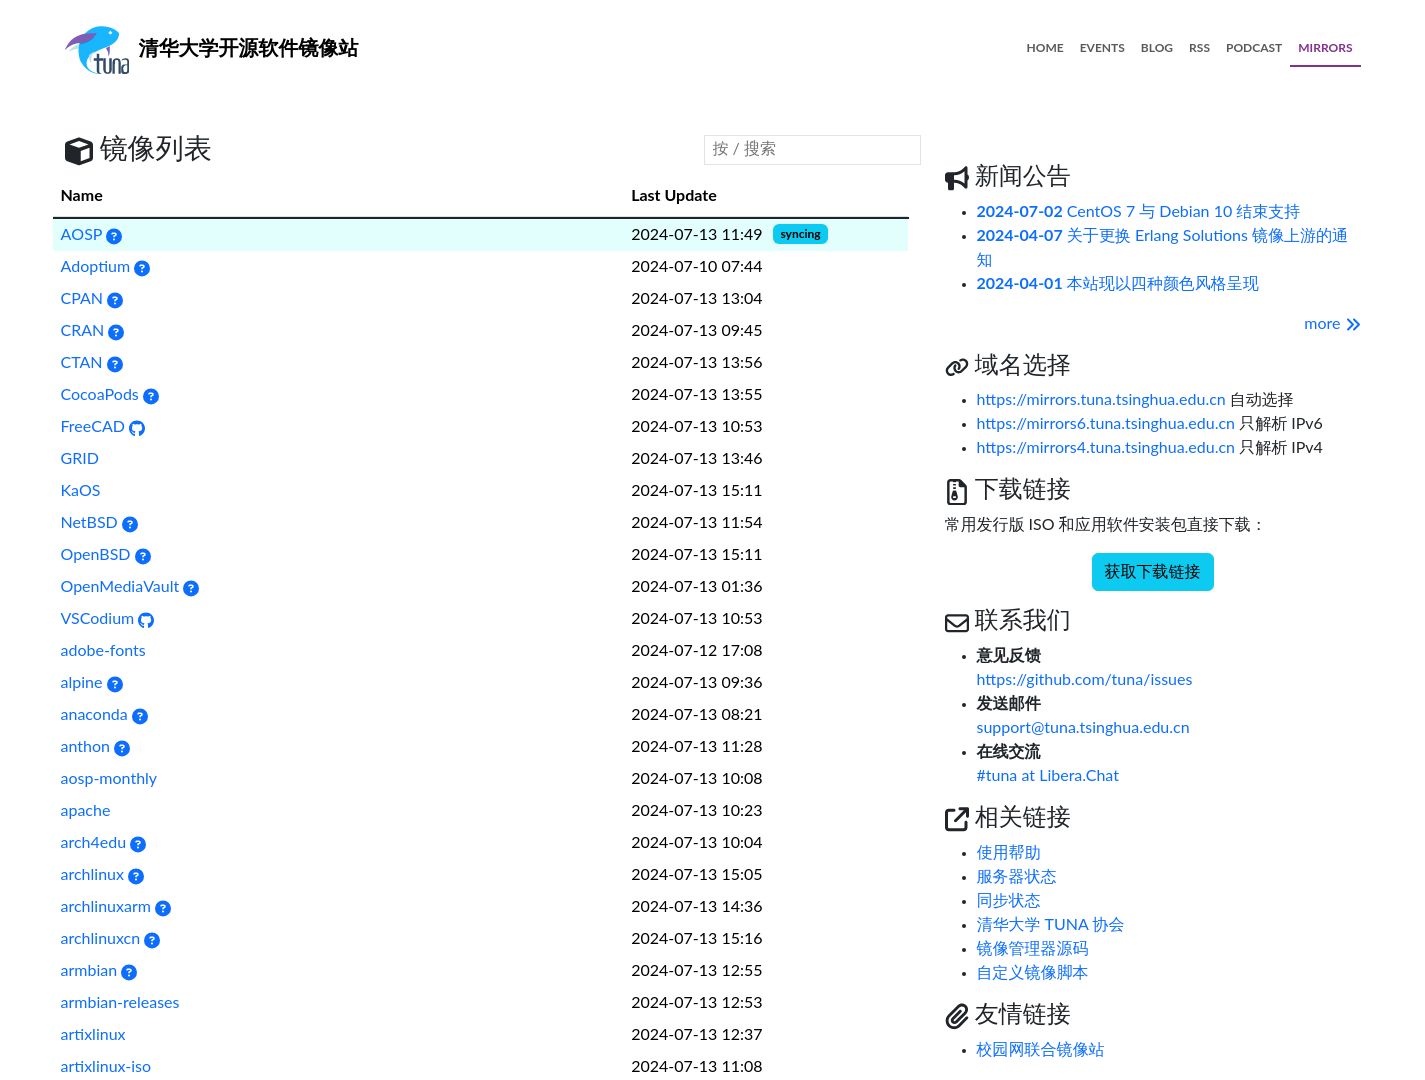1425x1080 pixels.
Task: Open the #tuna at Libera.Chat link
Action: click(1047, 776)
